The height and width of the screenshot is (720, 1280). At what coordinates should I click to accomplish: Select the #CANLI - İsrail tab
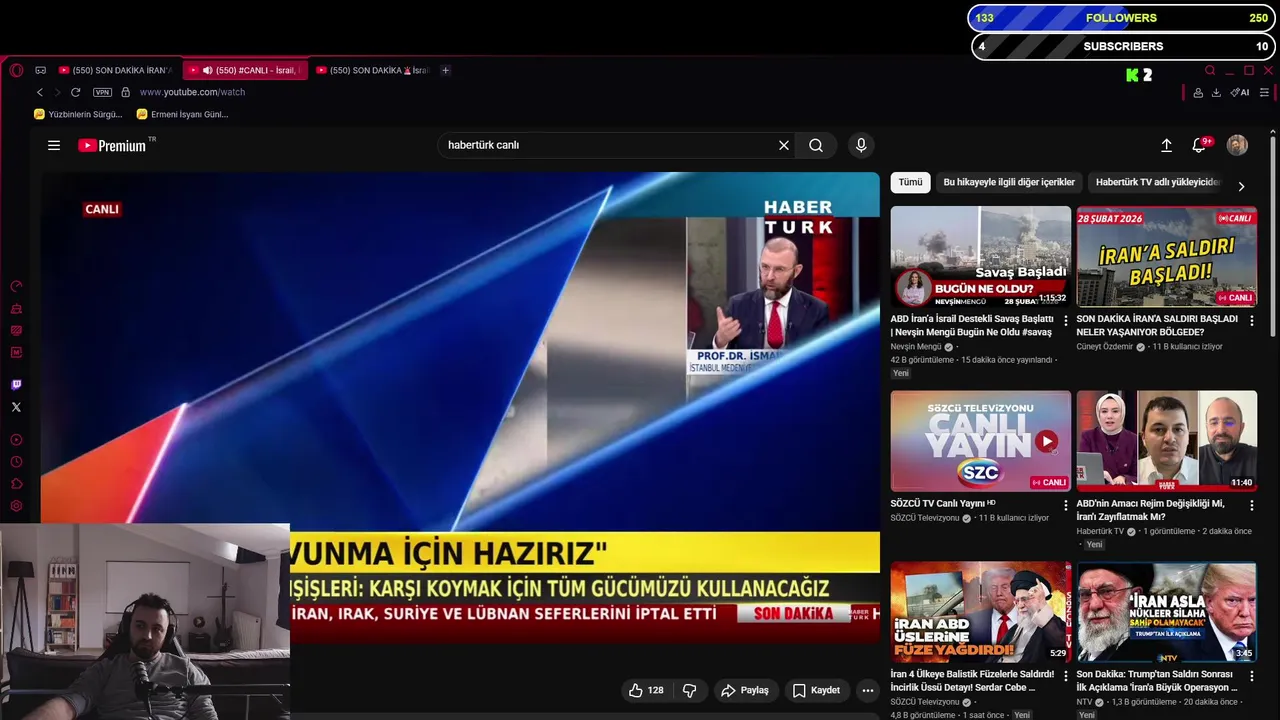pyautogui.click(x=246, y=70)
